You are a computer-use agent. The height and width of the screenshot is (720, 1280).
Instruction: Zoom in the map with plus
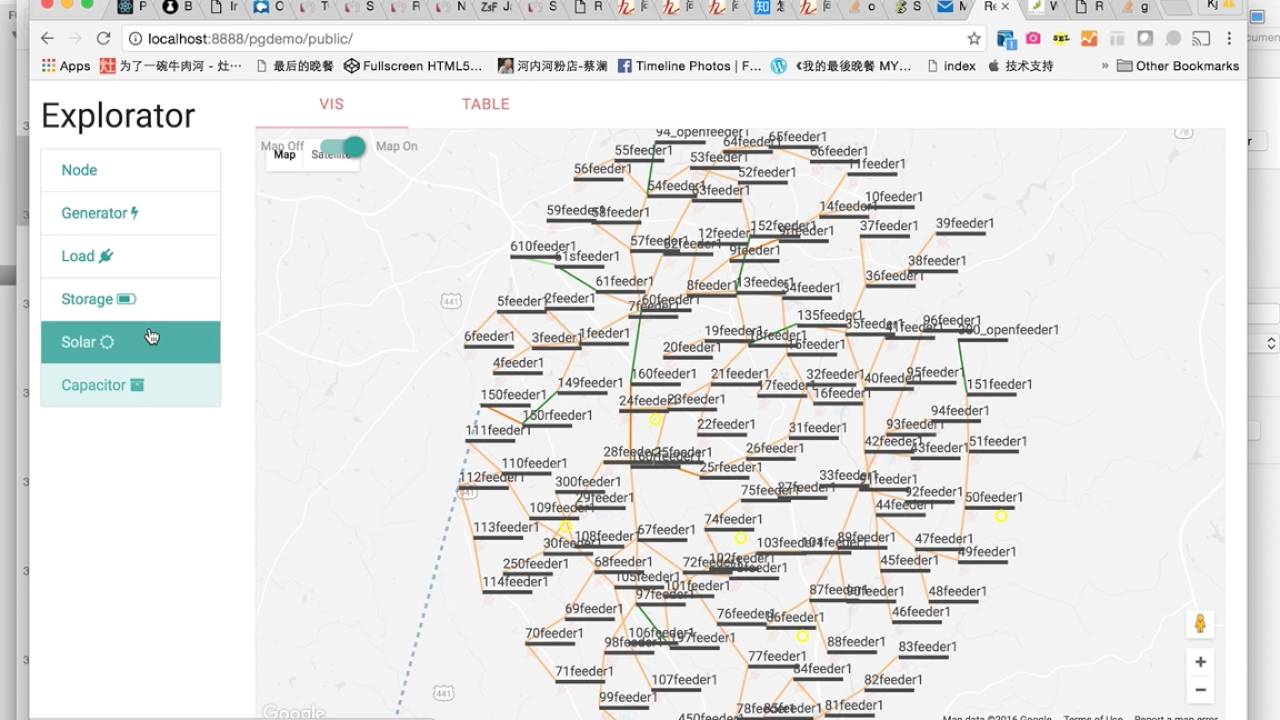point(1200,662)
